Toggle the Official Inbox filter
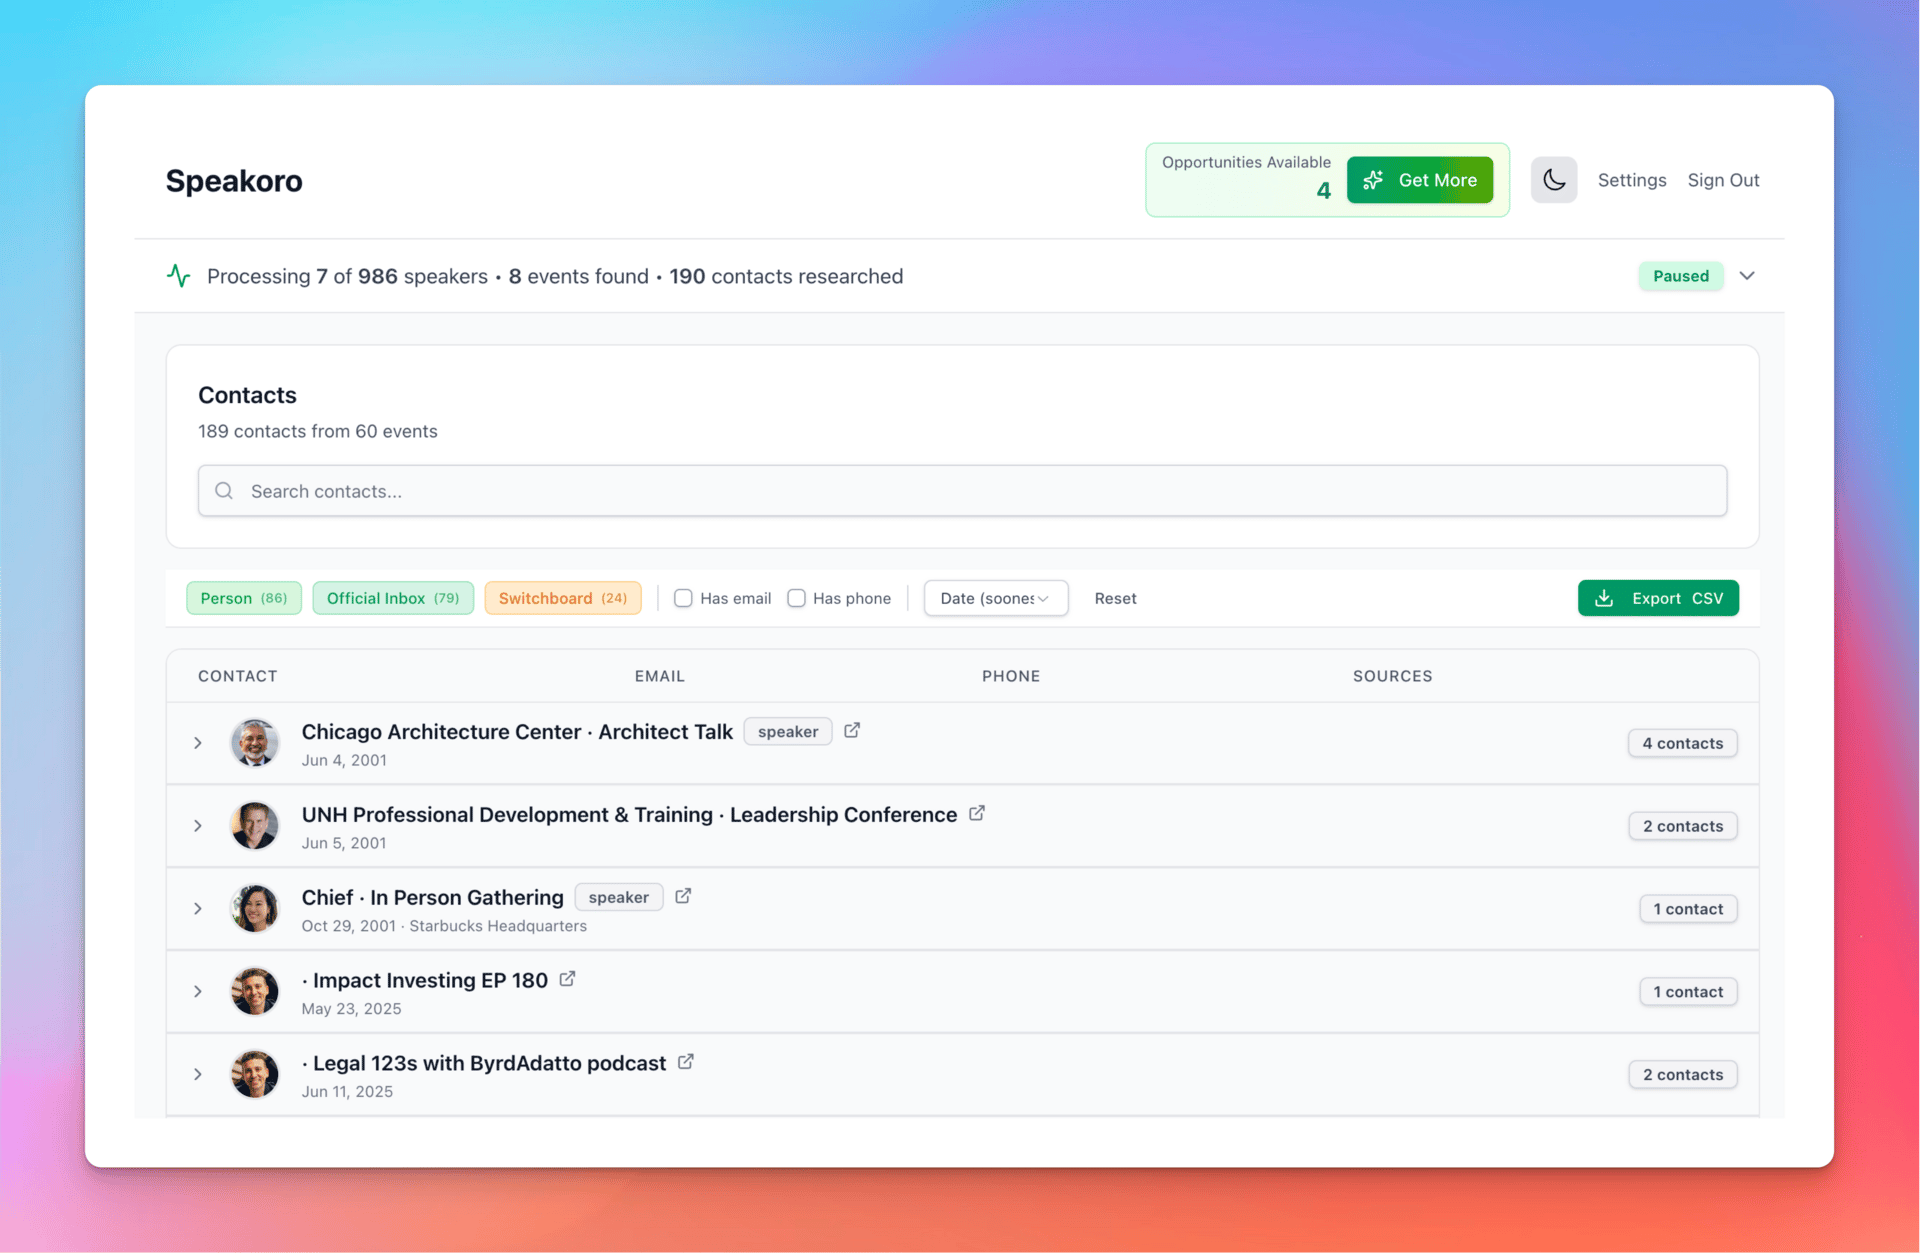Screen dimensions: 1920x1253 click(x=392, y=598)
